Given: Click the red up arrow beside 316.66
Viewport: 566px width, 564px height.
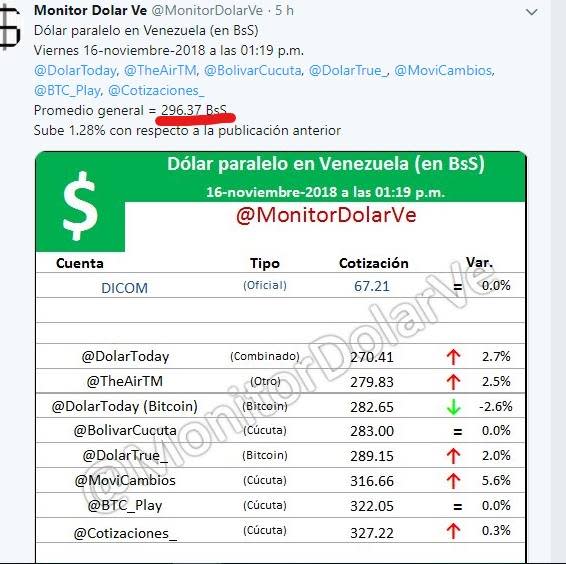Looking at the screenshot, I should point(453,481).
